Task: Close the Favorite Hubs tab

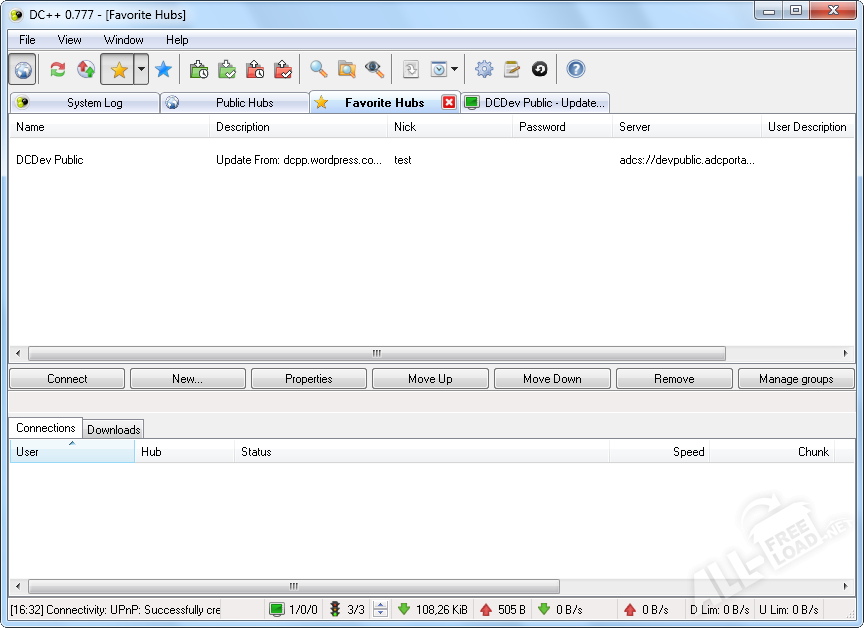Action: pyautogui.click(x=449, y=103)
